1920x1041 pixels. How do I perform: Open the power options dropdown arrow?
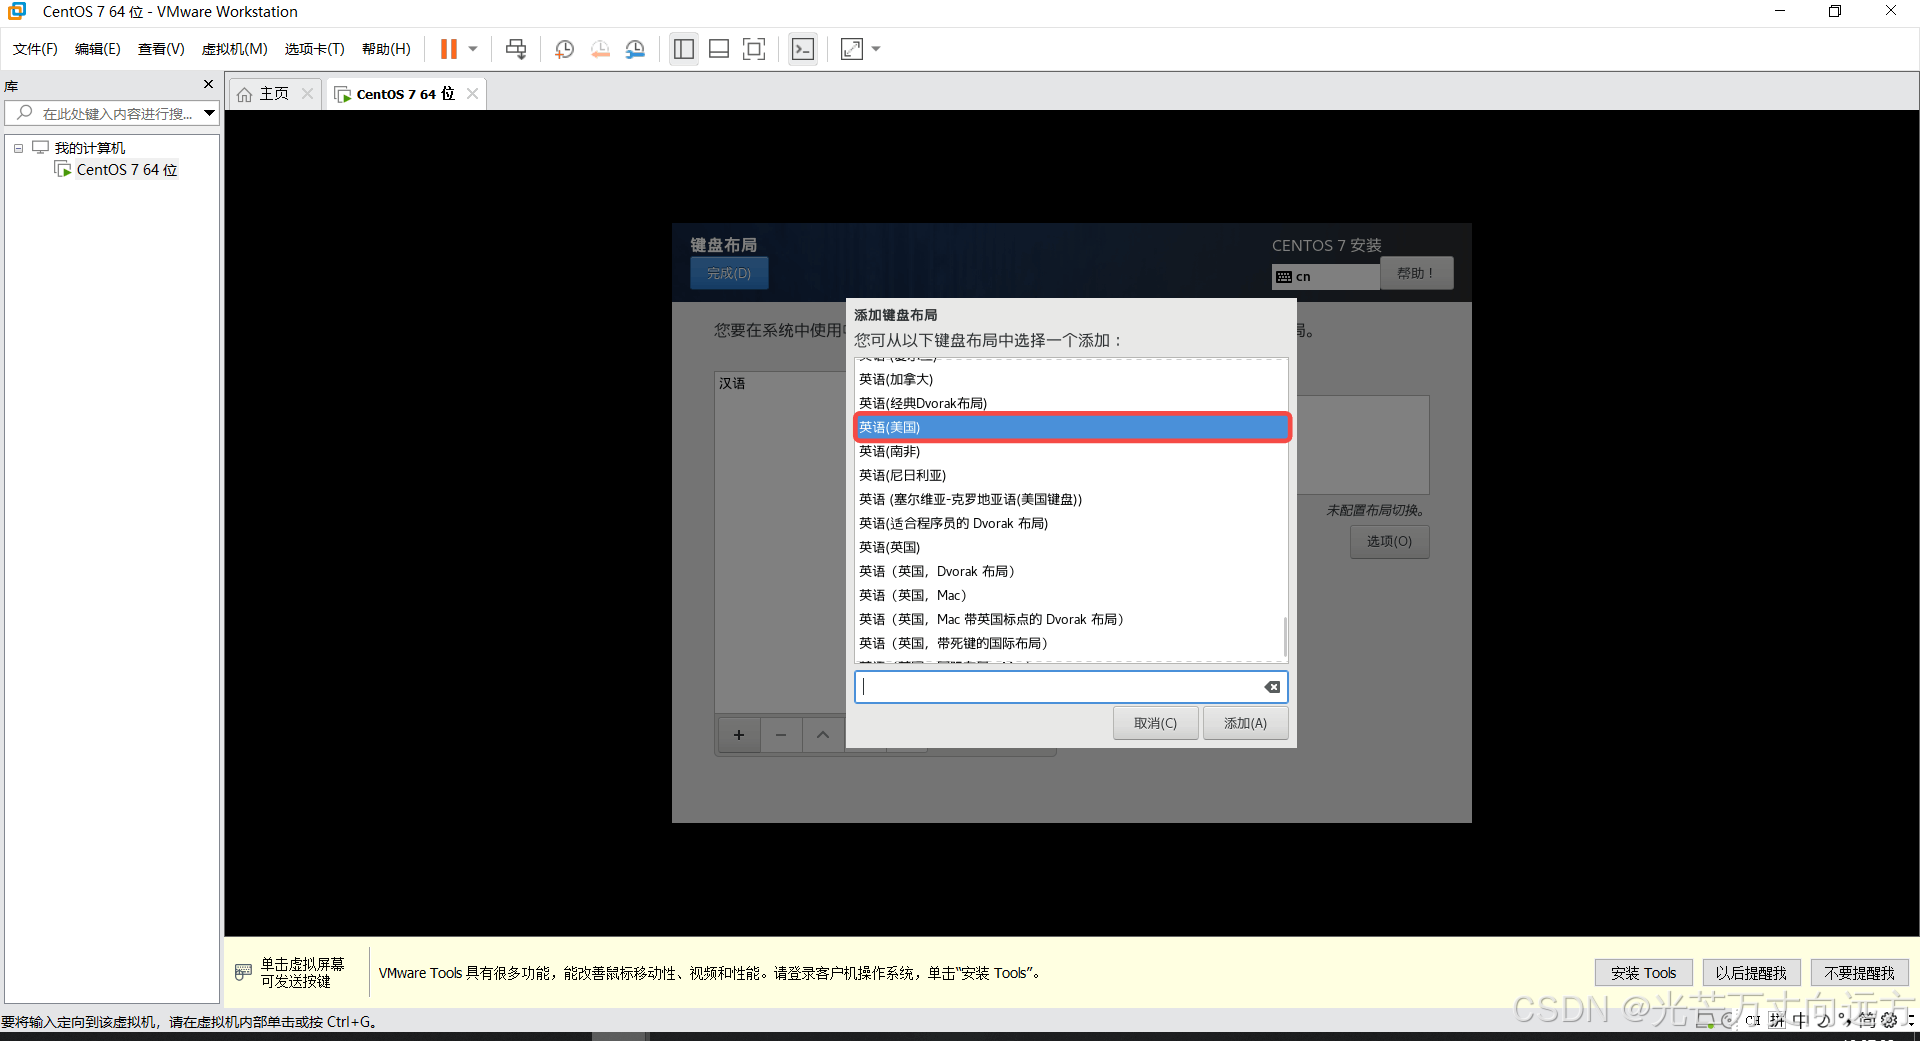pyautogui.click(x=473, y=49)
